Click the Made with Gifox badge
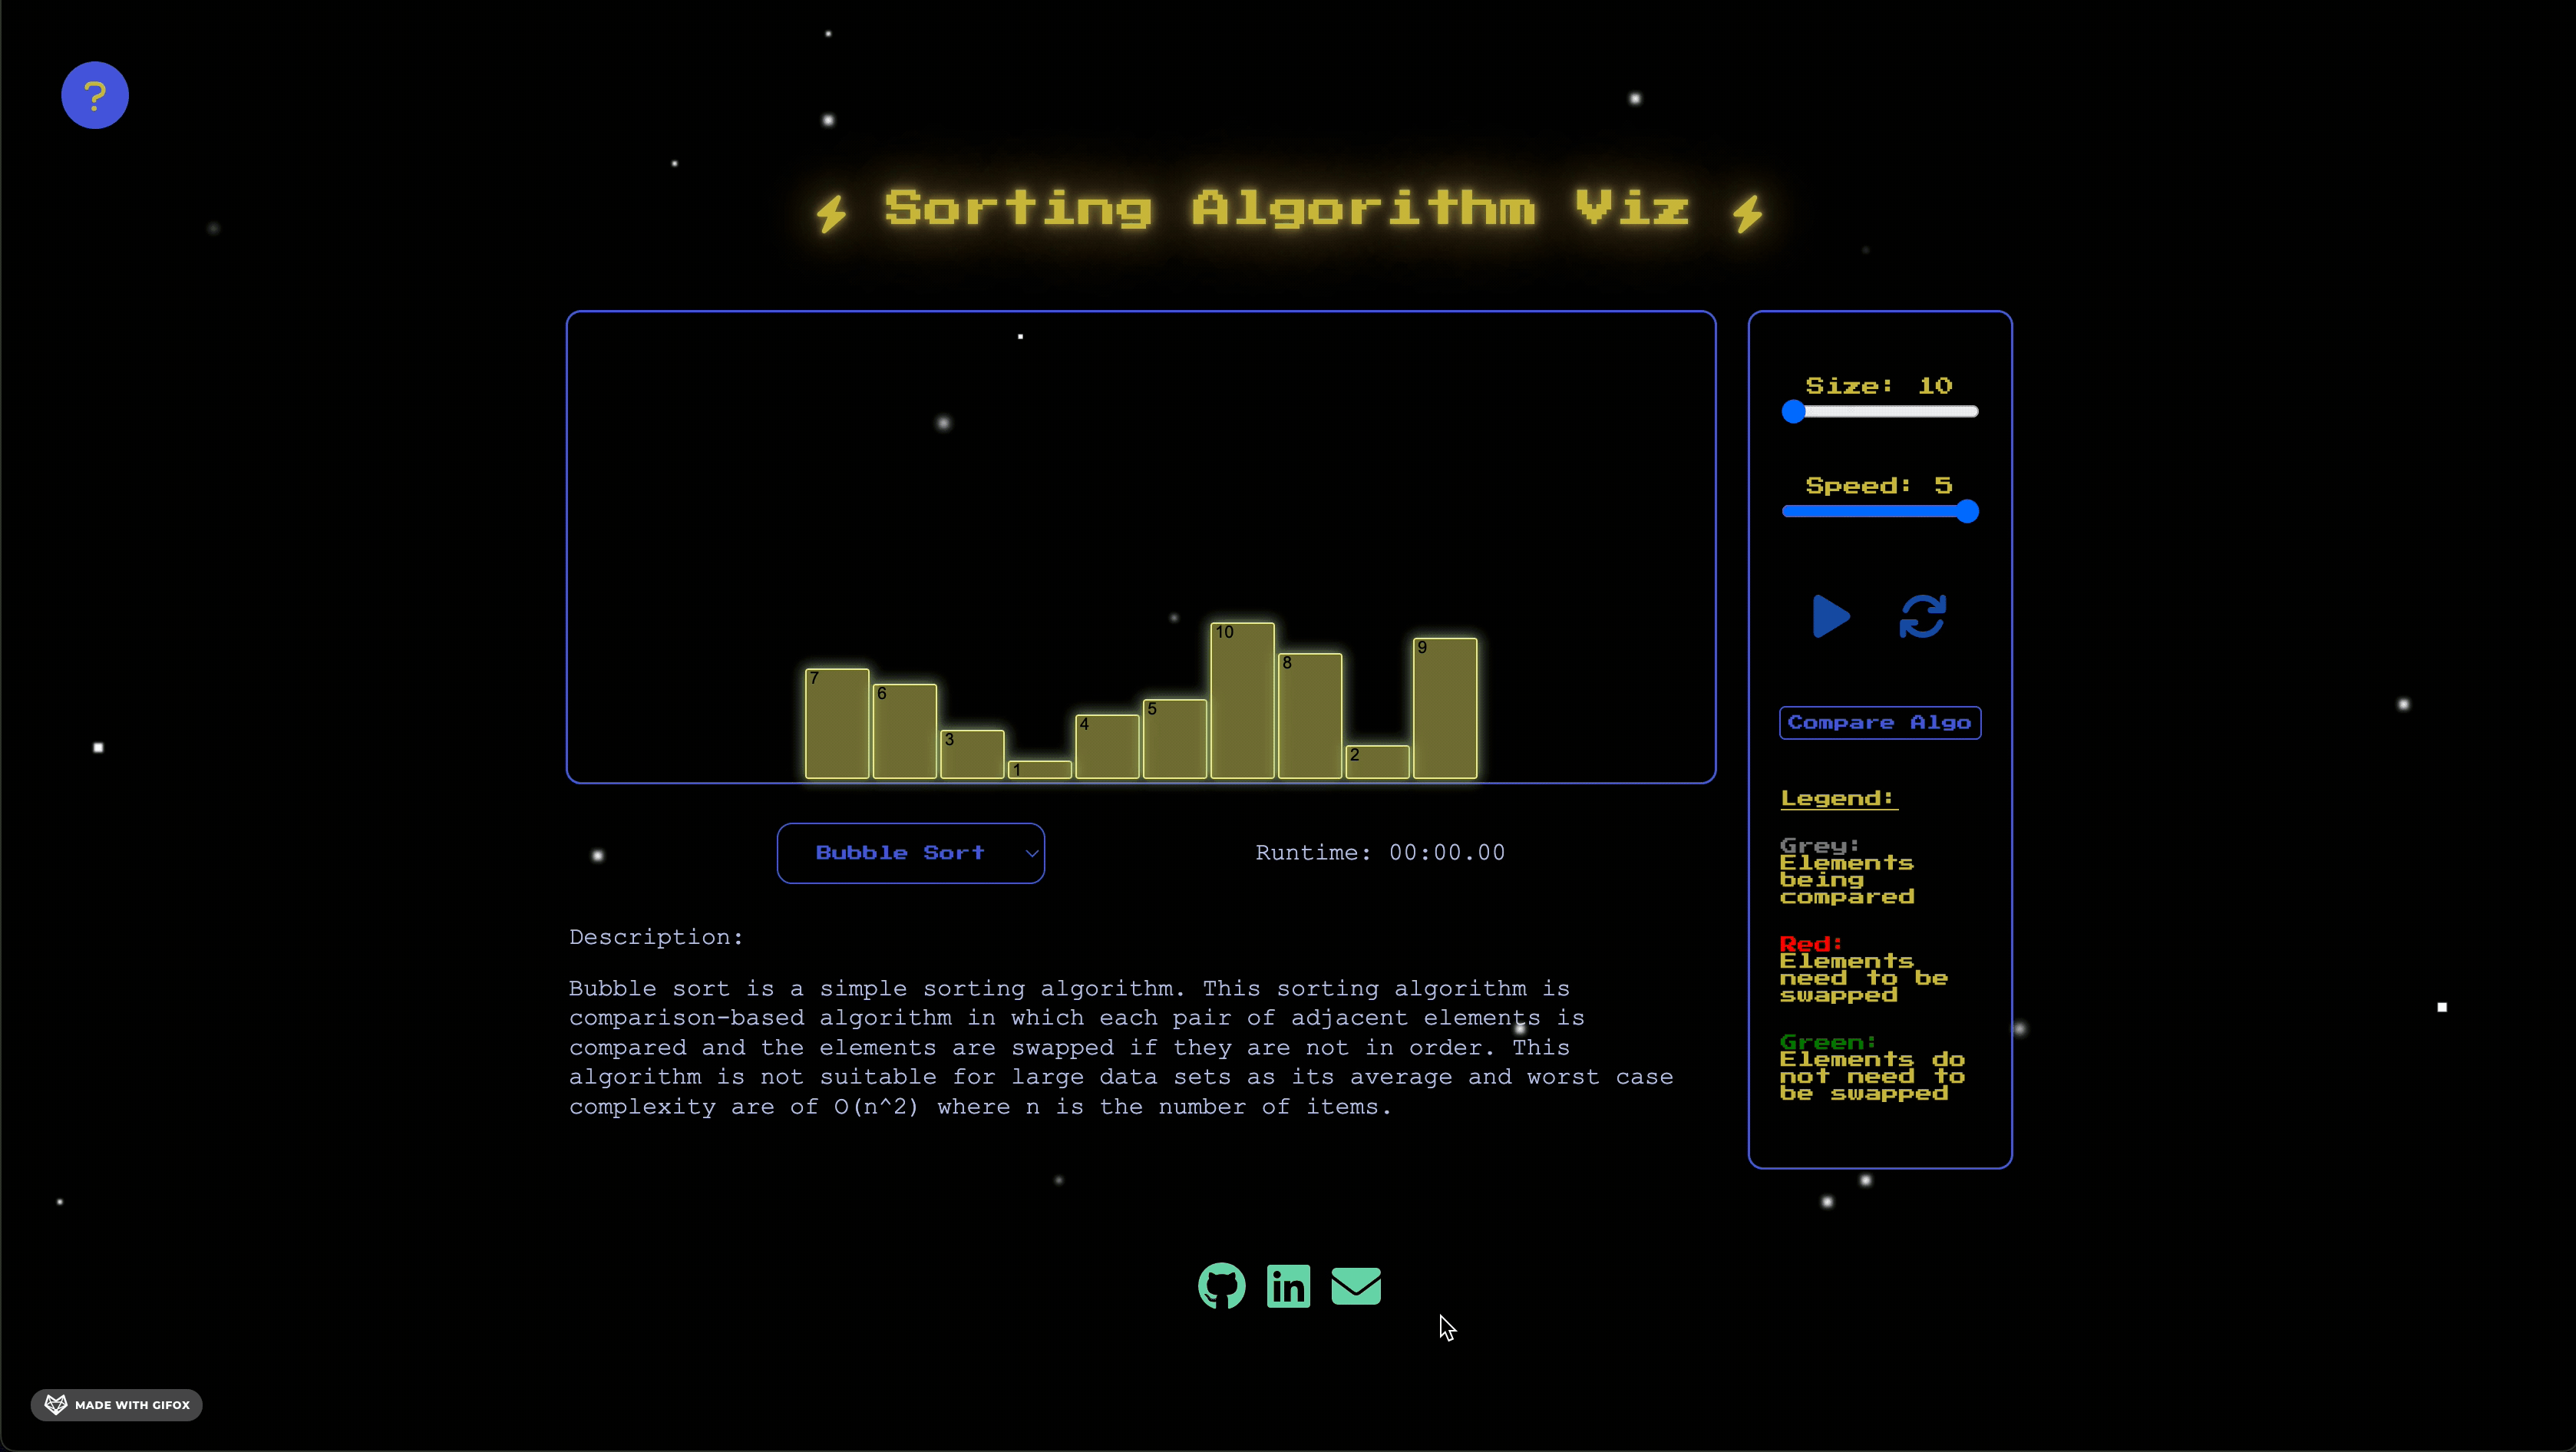The height and width of the screenshot is (1452, 2576). click(x=117, y=1405)
